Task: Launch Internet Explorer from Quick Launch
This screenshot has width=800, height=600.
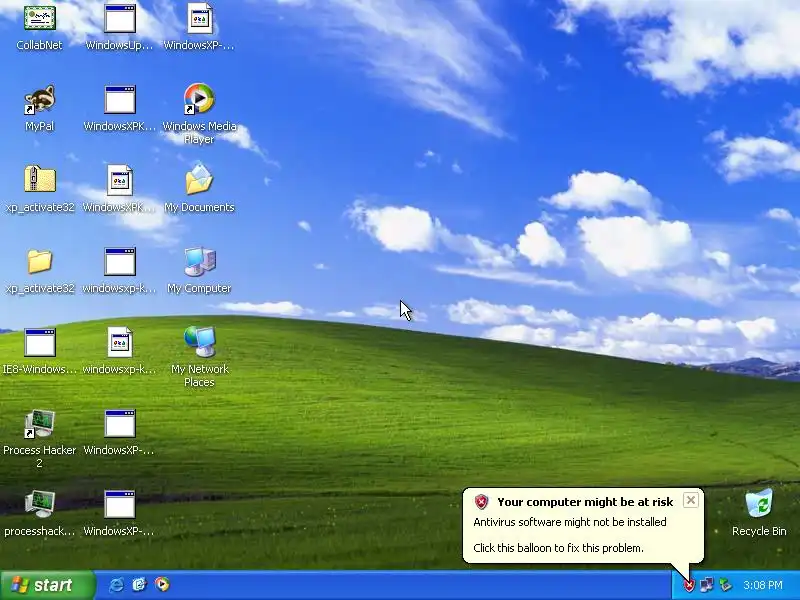Action: coord(116,584)
